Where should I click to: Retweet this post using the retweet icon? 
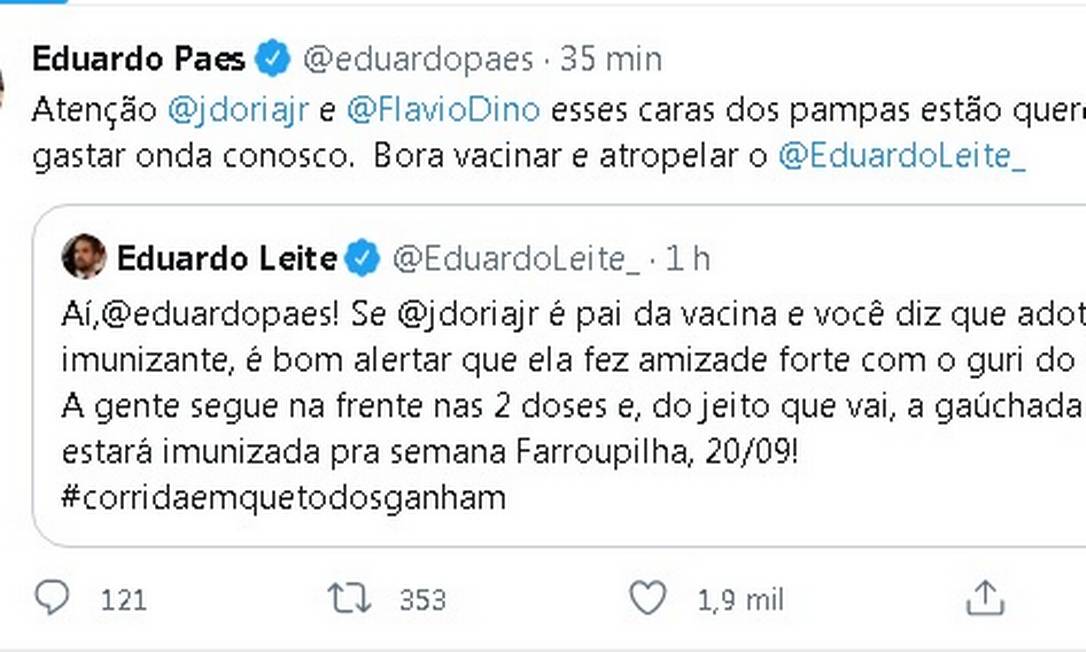(x=349, y=598)
